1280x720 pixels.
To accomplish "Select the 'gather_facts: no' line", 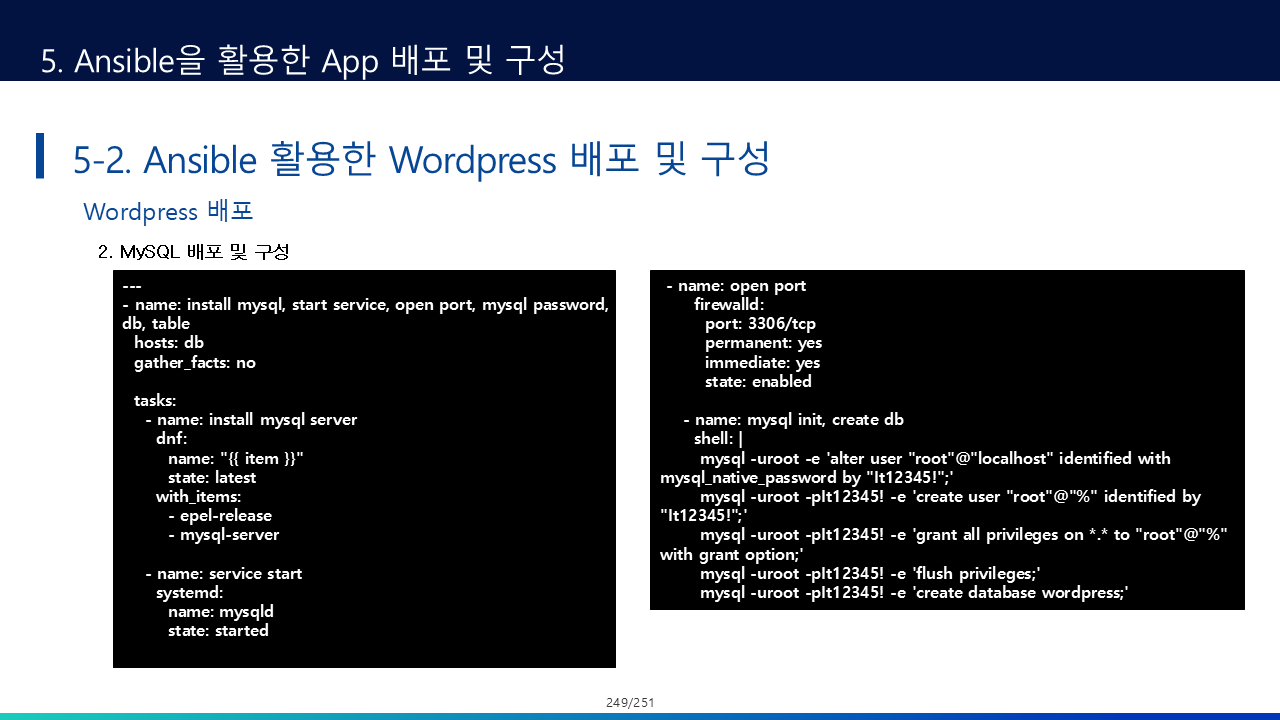I will tap(195, 362).
